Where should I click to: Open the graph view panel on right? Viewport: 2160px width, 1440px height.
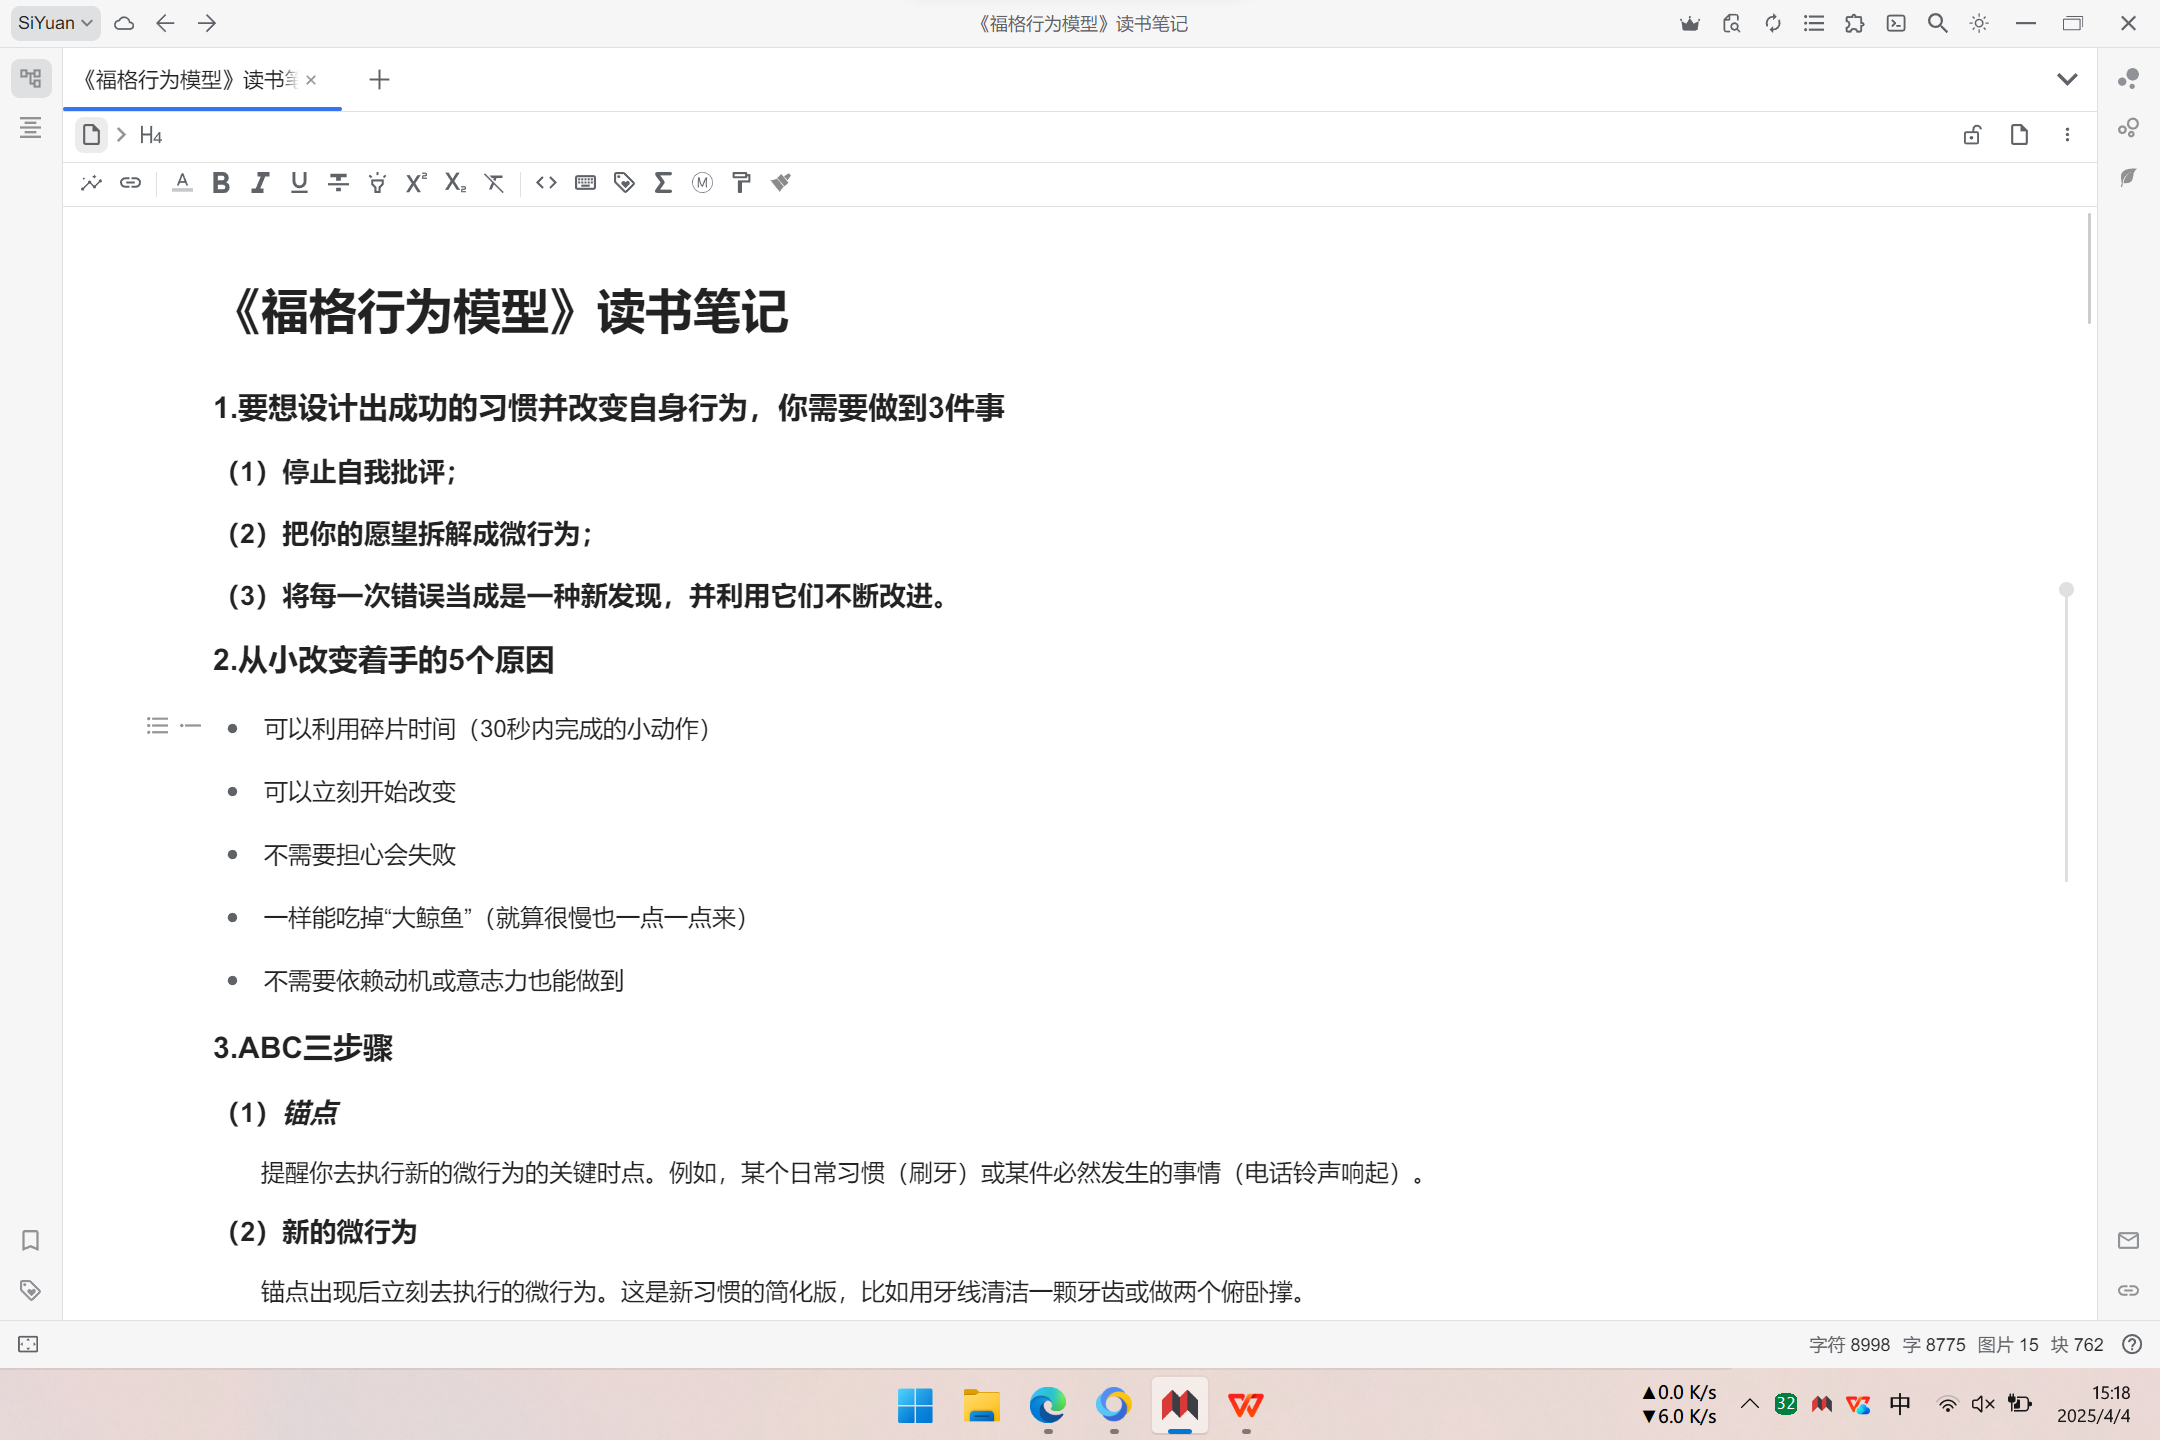2128,79
